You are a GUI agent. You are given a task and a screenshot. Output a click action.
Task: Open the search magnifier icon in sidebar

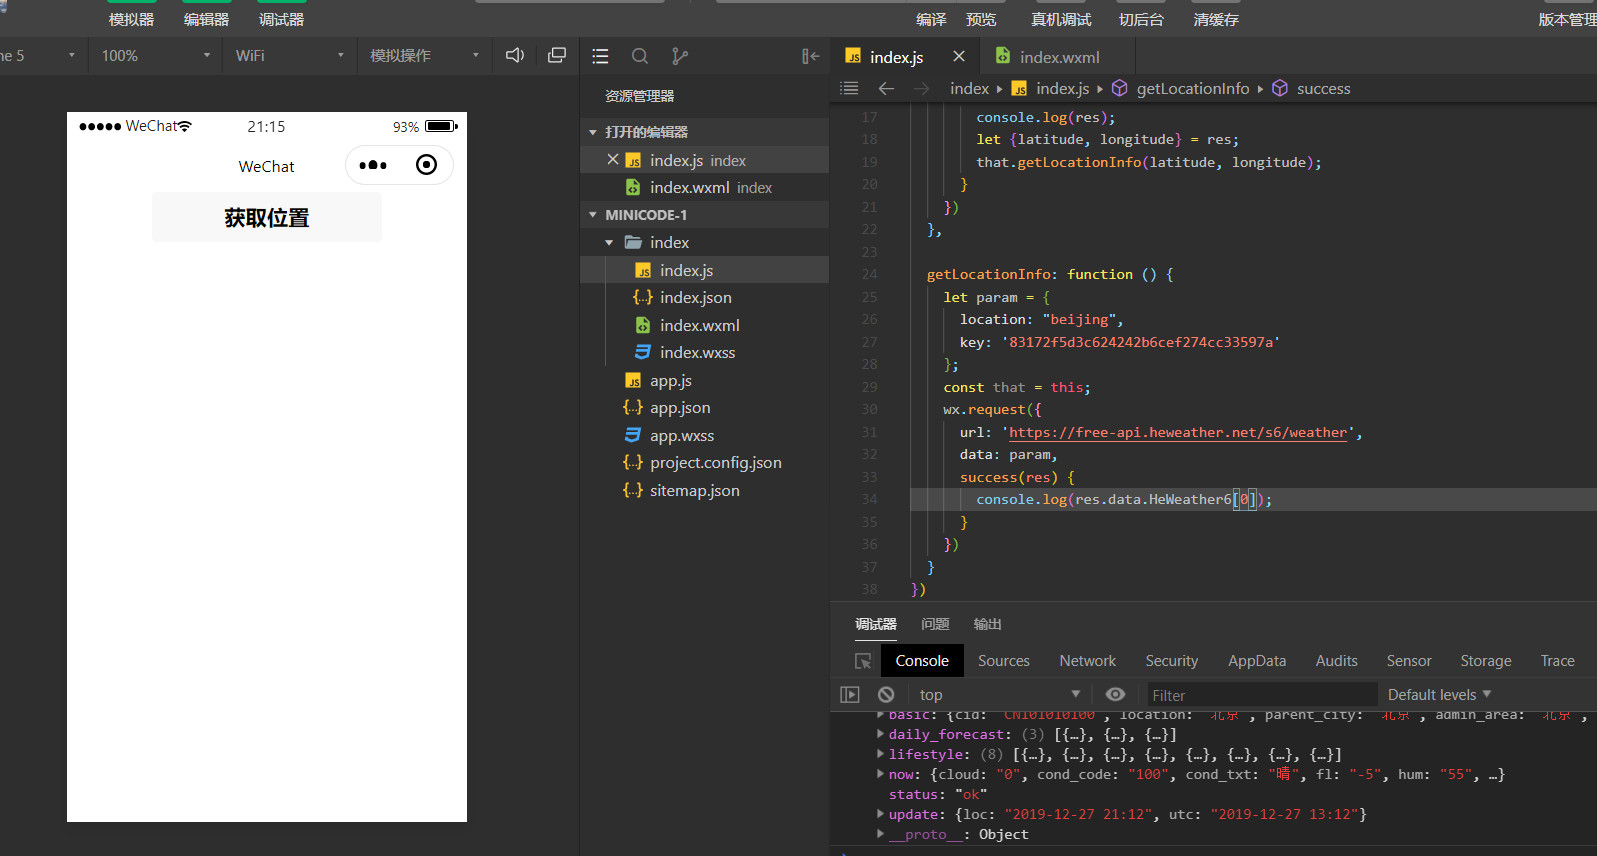click(x=640, y=57)
